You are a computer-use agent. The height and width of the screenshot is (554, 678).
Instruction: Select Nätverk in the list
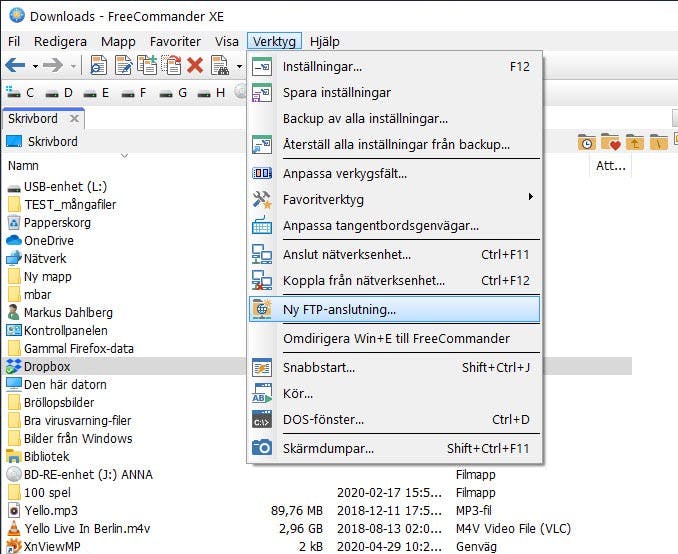tap(36, 259)
